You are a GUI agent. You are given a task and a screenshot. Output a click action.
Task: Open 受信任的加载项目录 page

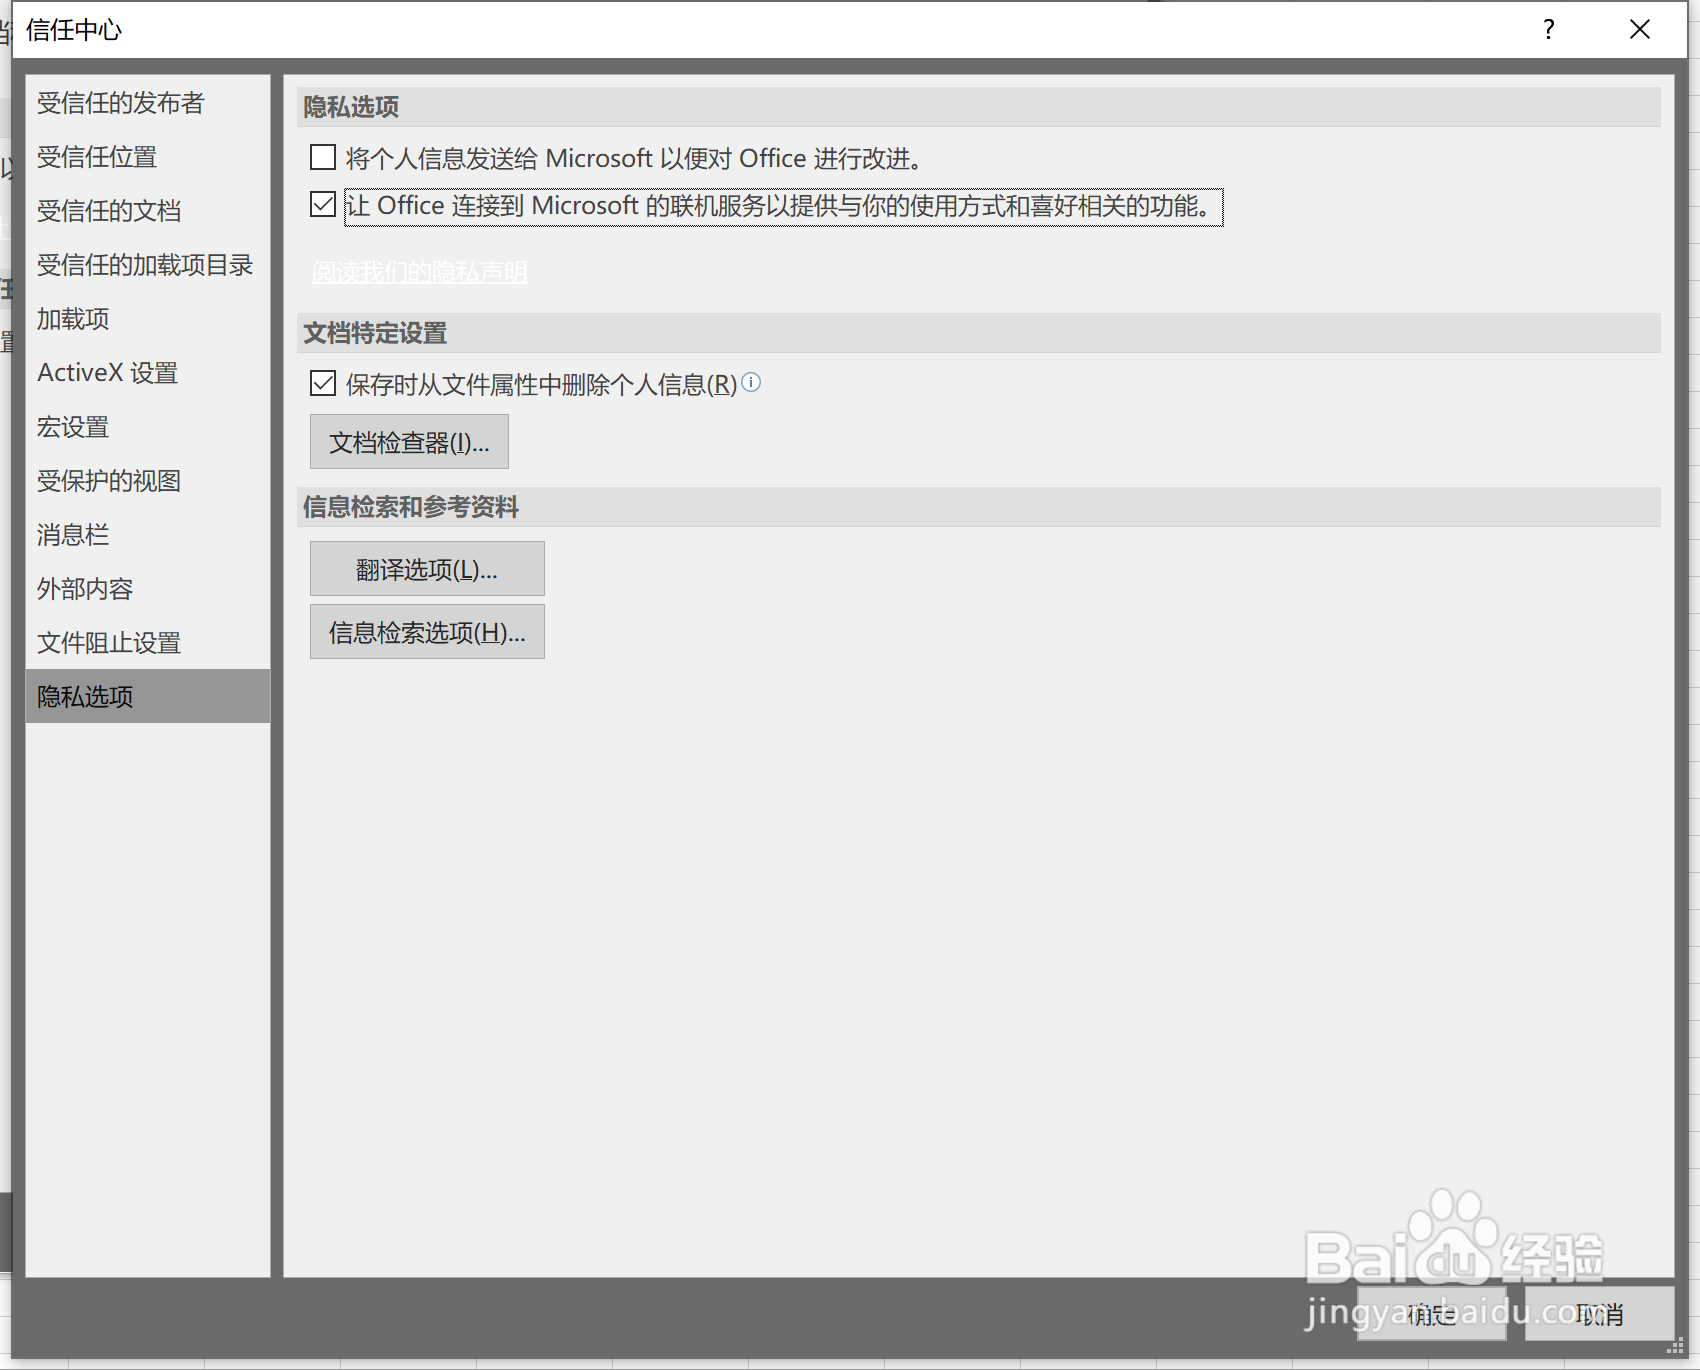(148, 265)
